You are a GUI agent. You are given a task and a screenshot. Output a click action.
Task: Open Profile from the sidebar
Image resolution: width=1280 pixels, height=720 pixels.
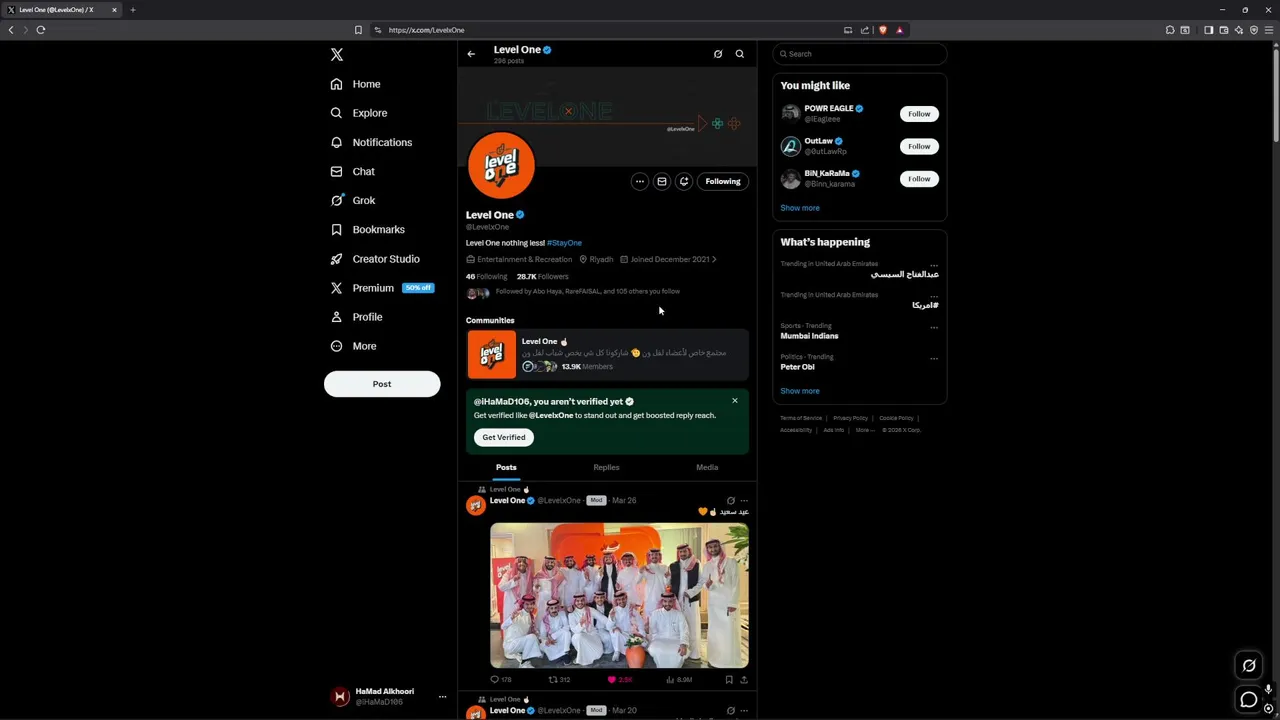click(357, 317)
